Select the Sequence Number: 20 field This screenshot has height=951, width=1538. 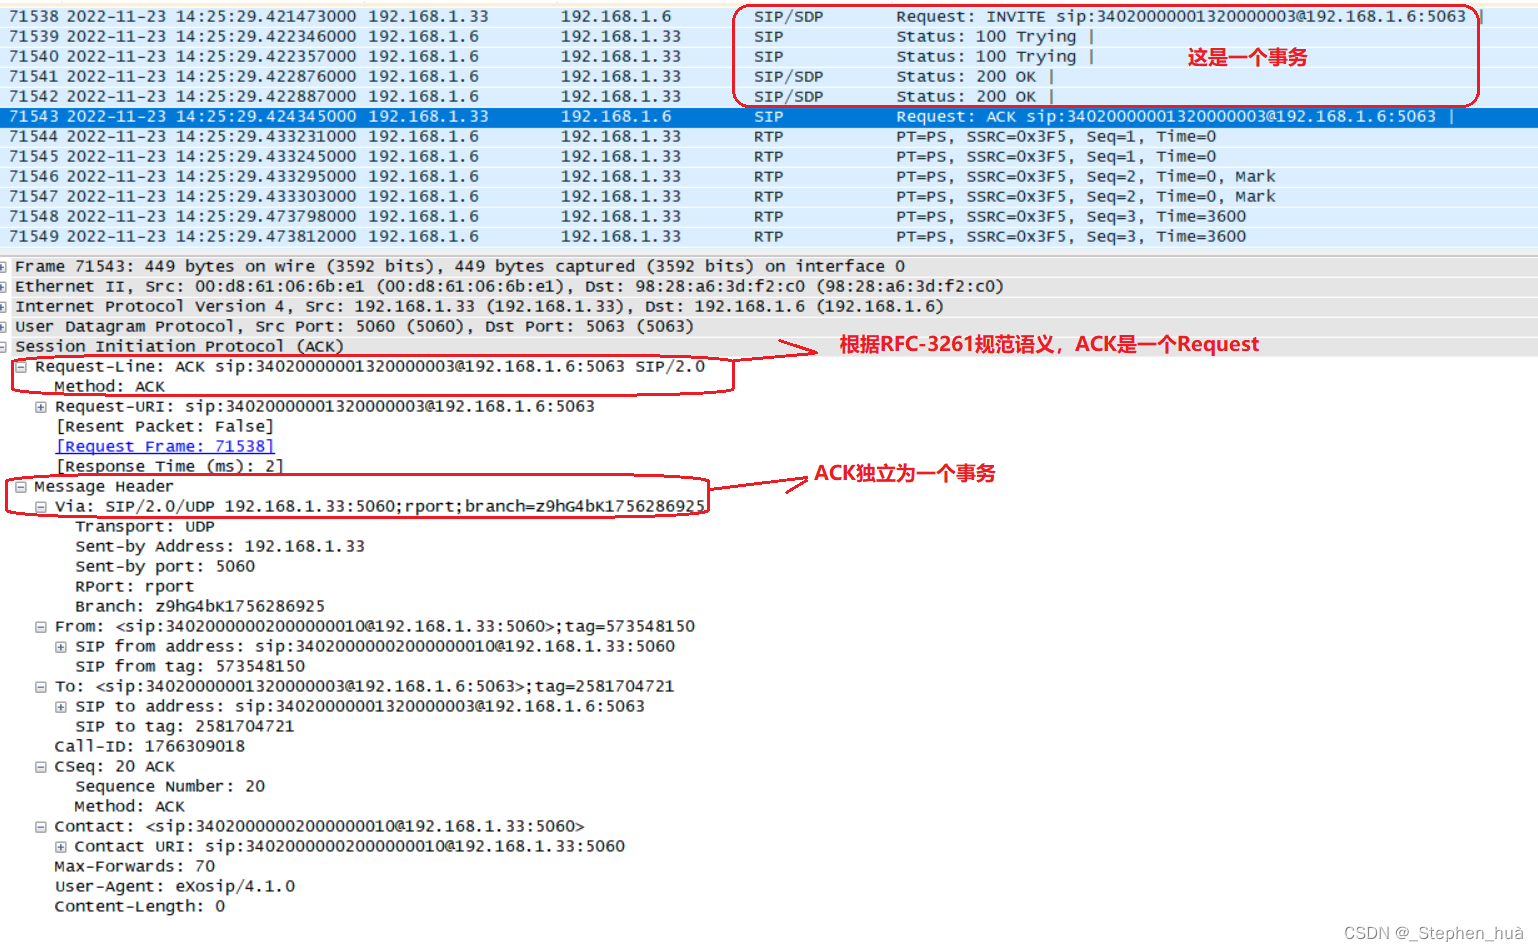click(170, 787)
